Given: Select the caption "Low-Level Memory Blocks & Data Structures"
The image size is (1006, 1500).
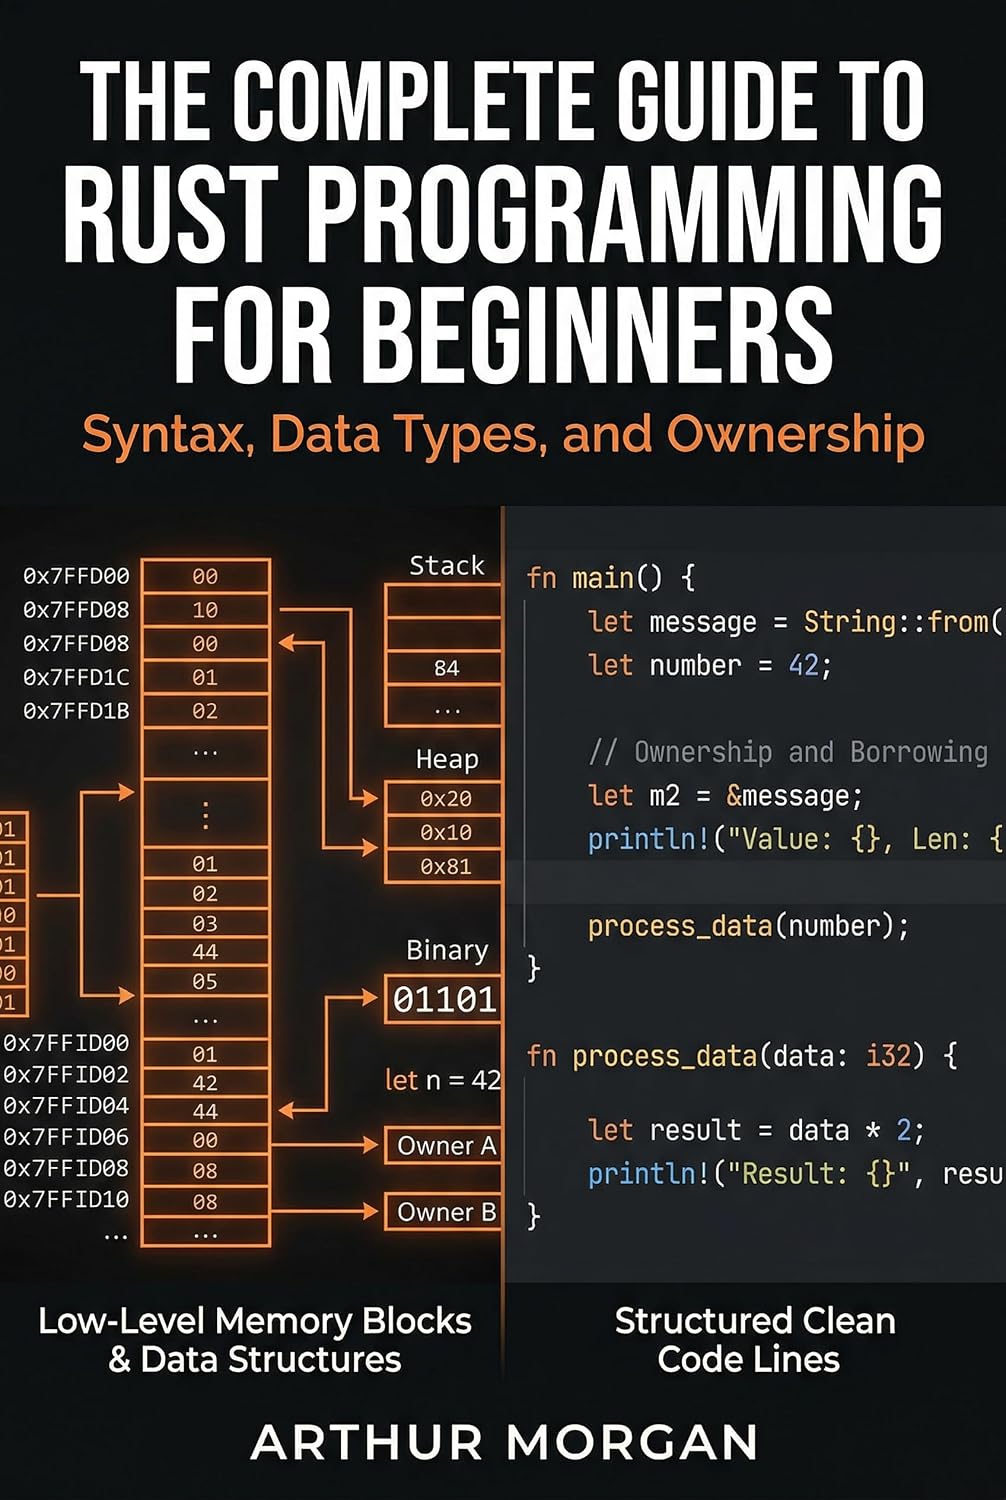Looking at the screenshot, I should pos(254,1340).
